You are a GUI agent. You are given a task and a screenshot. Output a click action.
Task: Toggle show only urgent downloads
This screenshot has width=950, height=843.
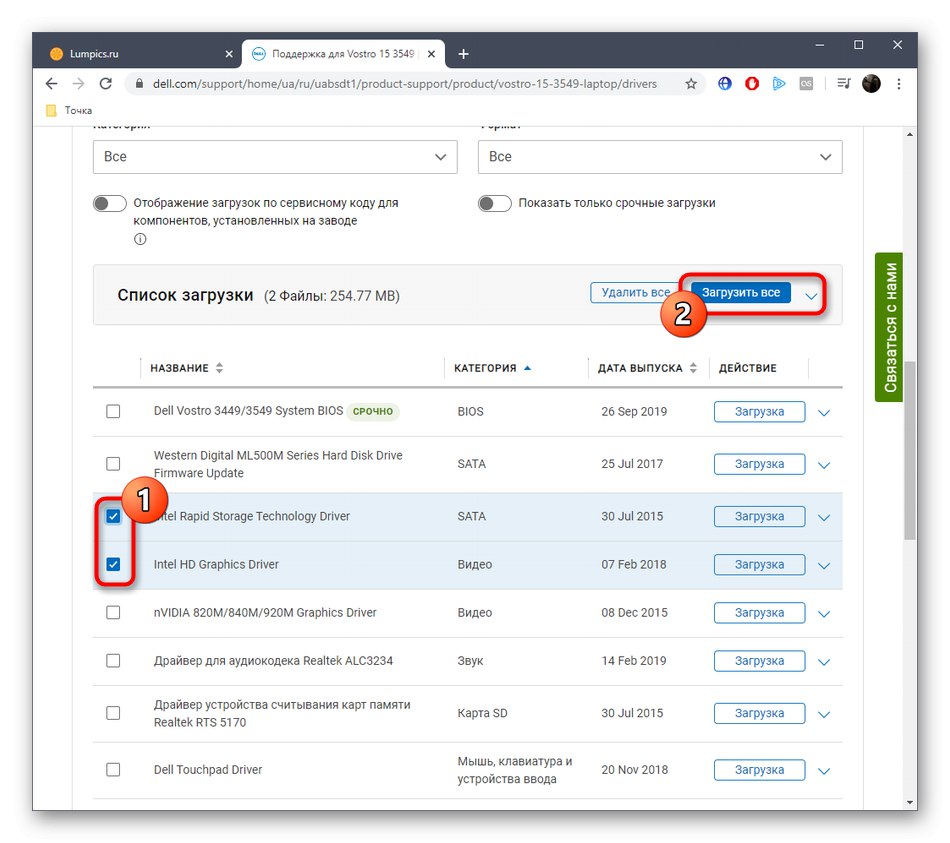point(494,203)
